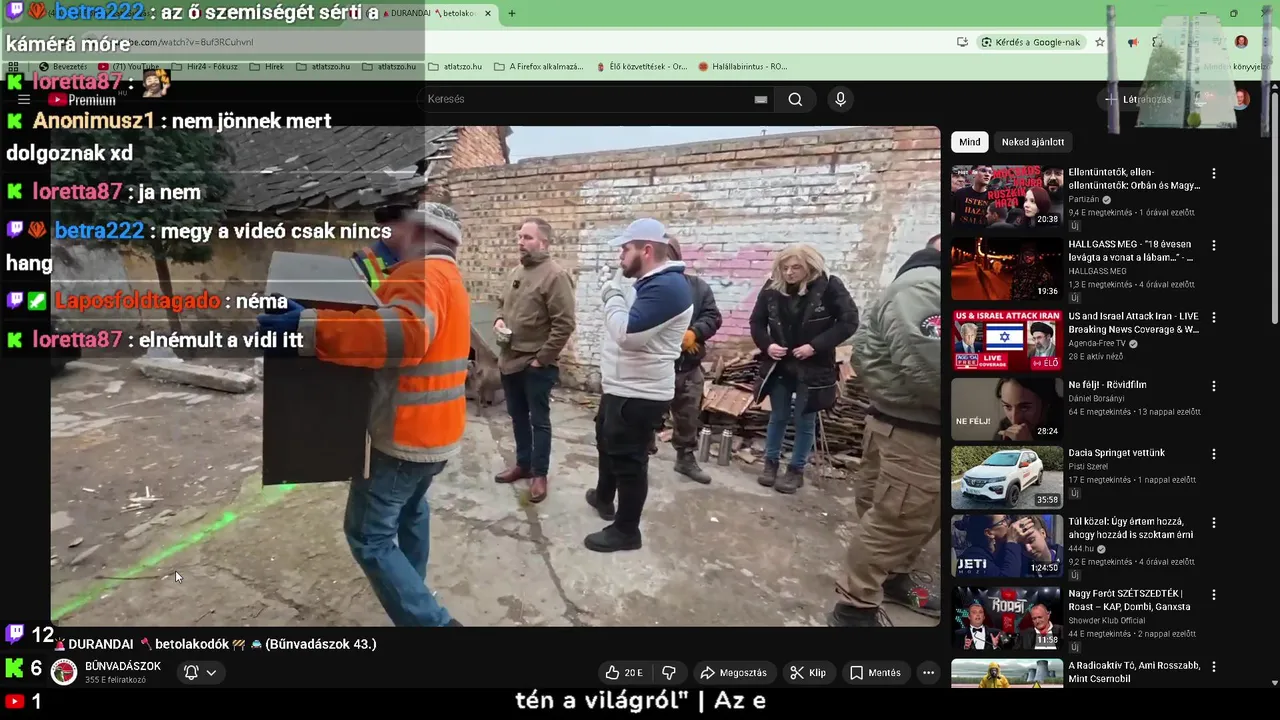Toggle channel notifications bell
1280x720 pixels.
coord(191,673)
